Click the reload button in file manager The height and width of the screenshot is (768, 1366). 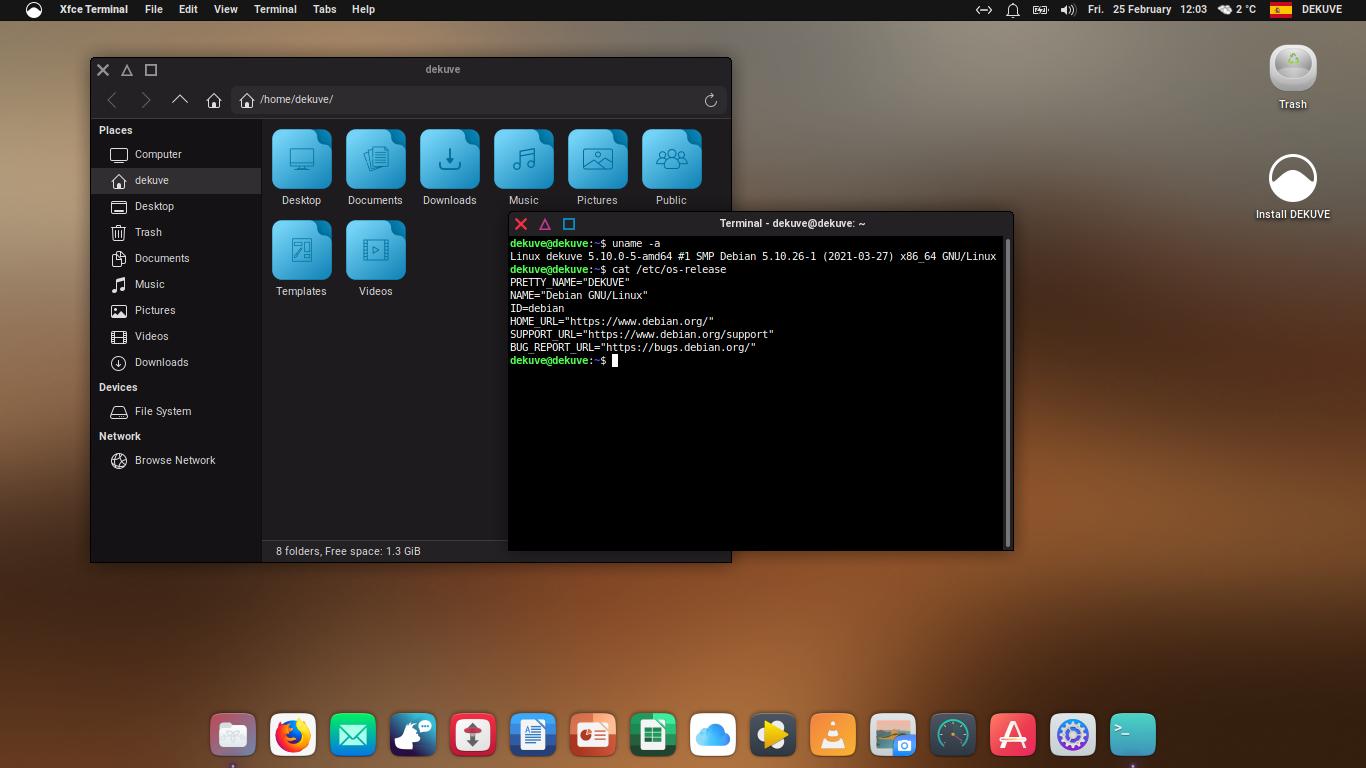pyautogui.click(x=711, y=100)
